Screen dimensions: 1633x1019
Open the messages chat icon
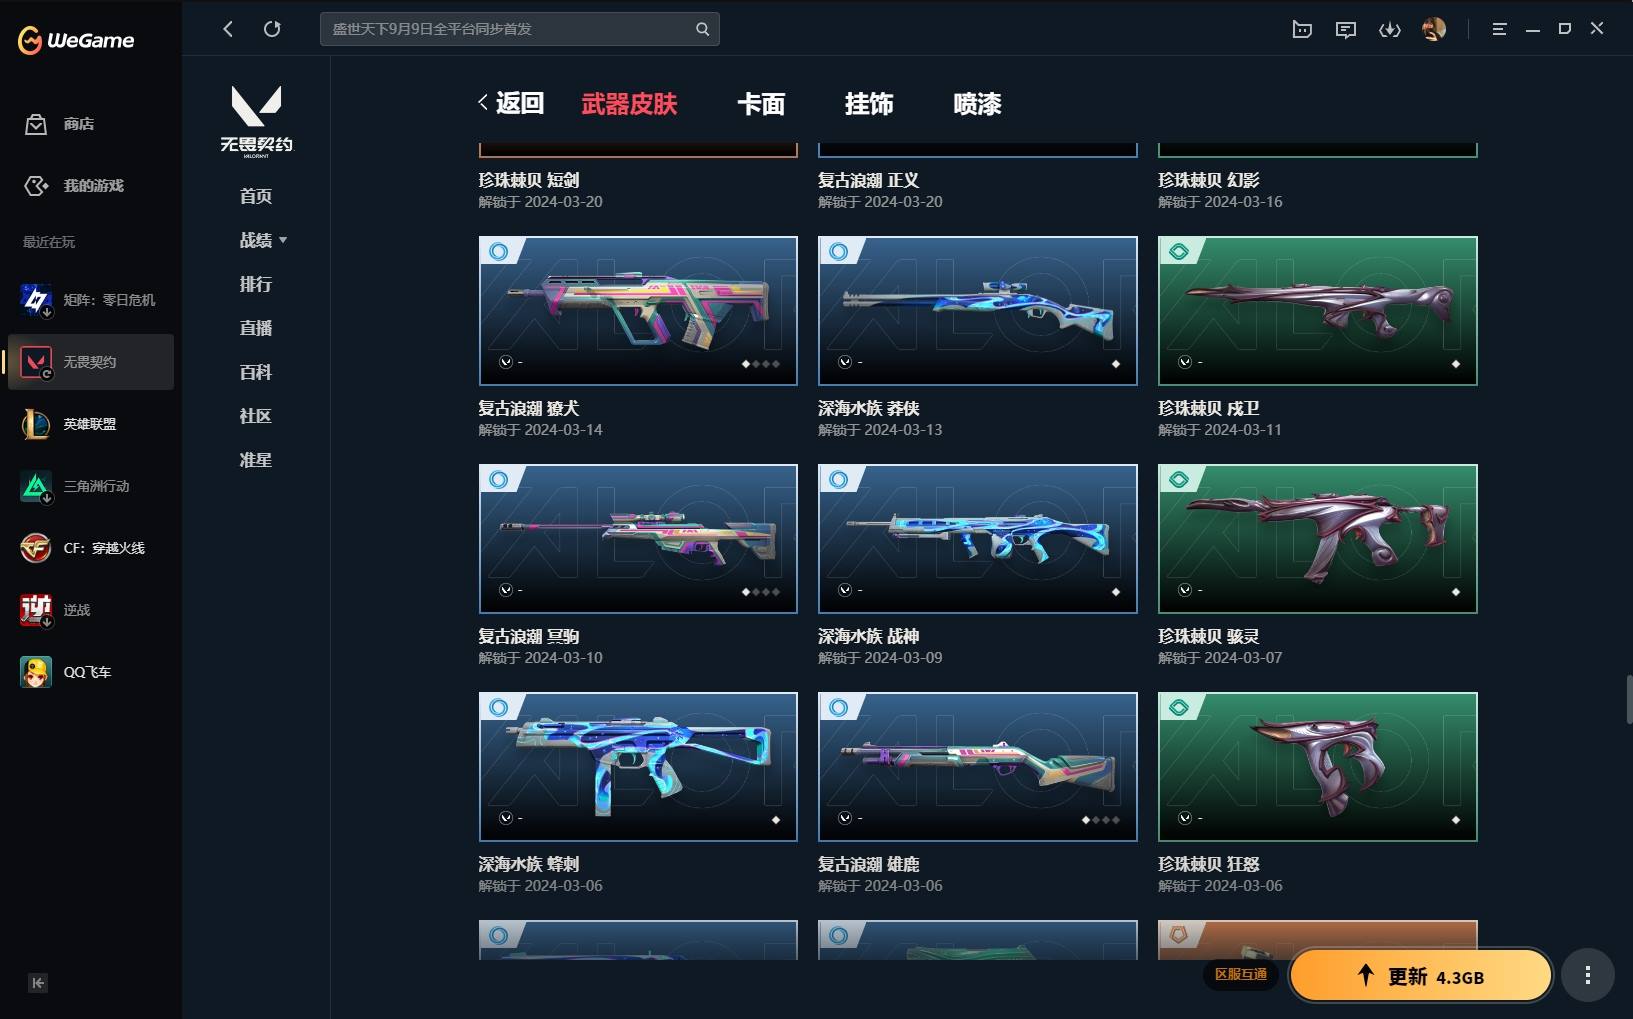[x=1346, y=29]
